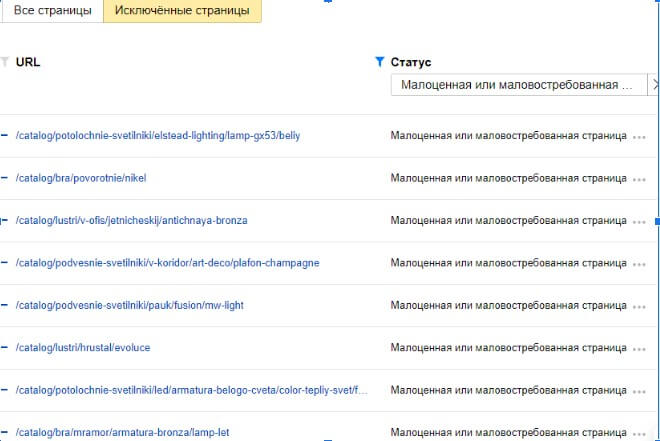Open the link /catalog/lustri/hrustal/evoluce
This screenshot has width=660, height=441.
point(83,348)
